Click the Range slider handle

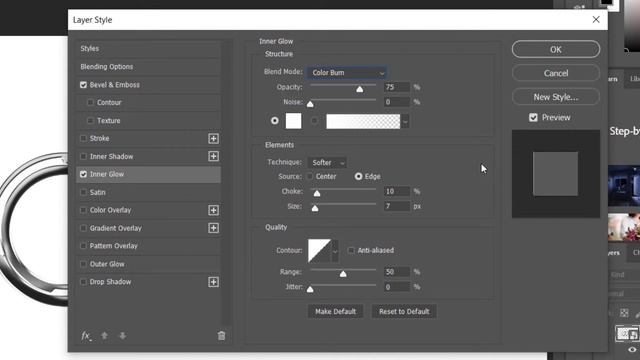pyautogui.click(x=343, y=273)
